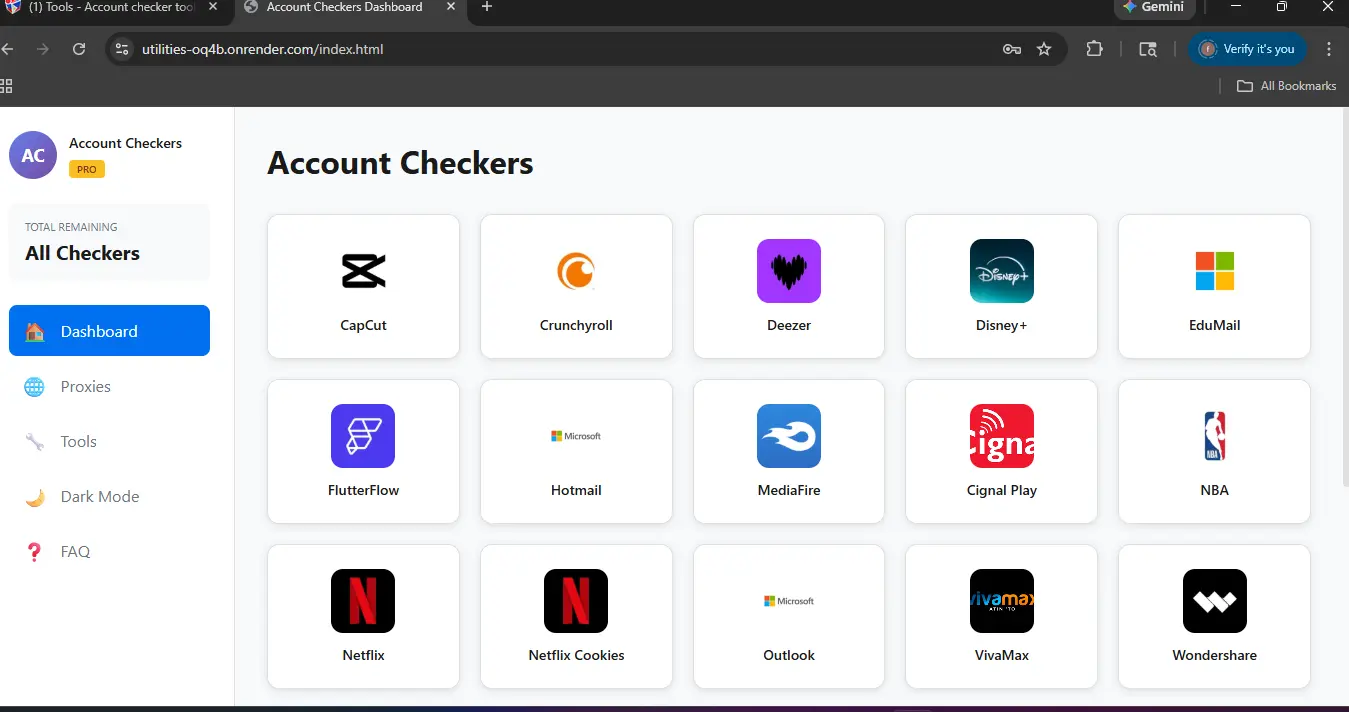Close the Tools - Account checker tab

pos(213,7)
